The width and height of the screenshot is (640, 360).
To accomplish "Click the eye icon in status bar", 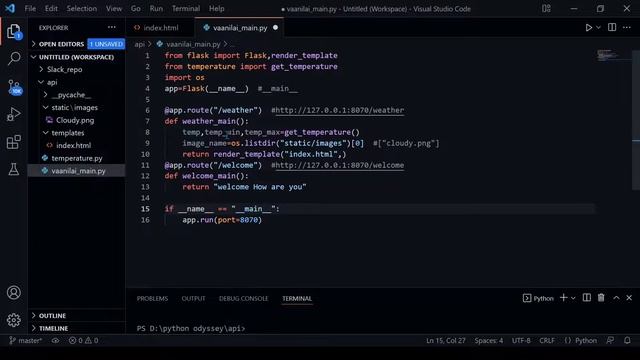I will (x=56, y=340).
